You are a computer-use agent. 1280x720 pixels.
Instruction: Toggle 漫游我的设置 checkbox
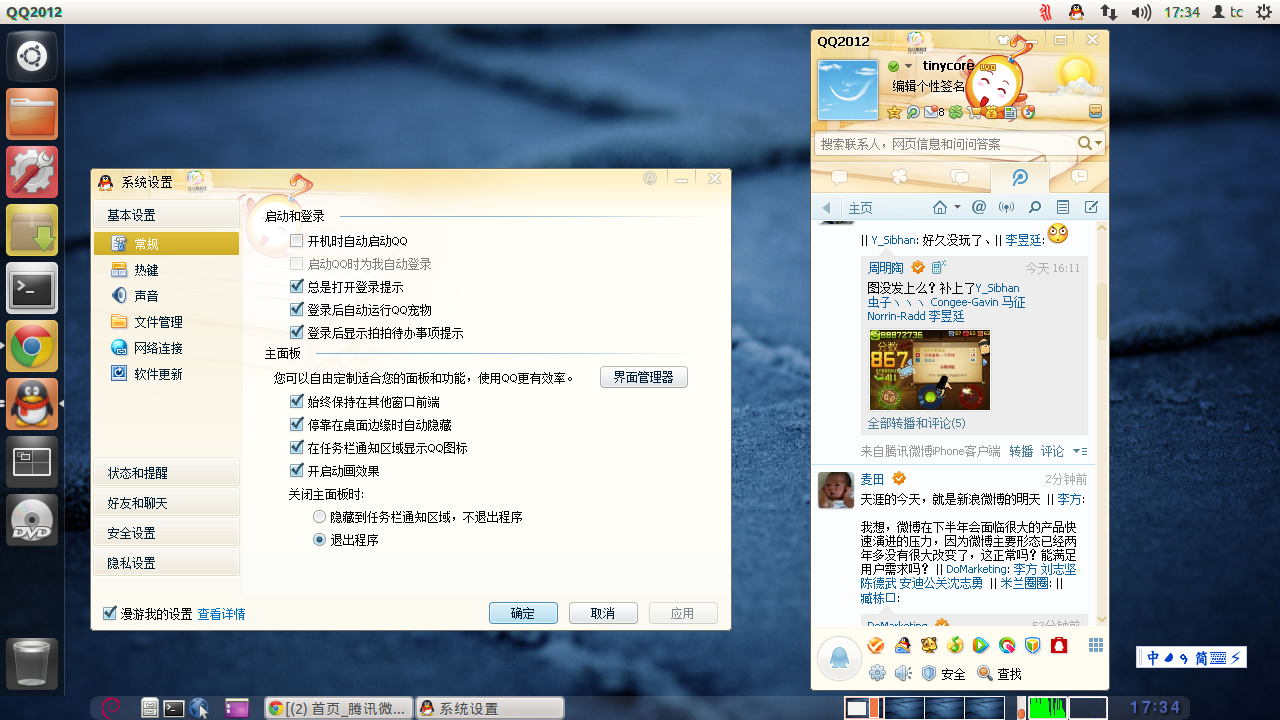click(x=110, y=613)
